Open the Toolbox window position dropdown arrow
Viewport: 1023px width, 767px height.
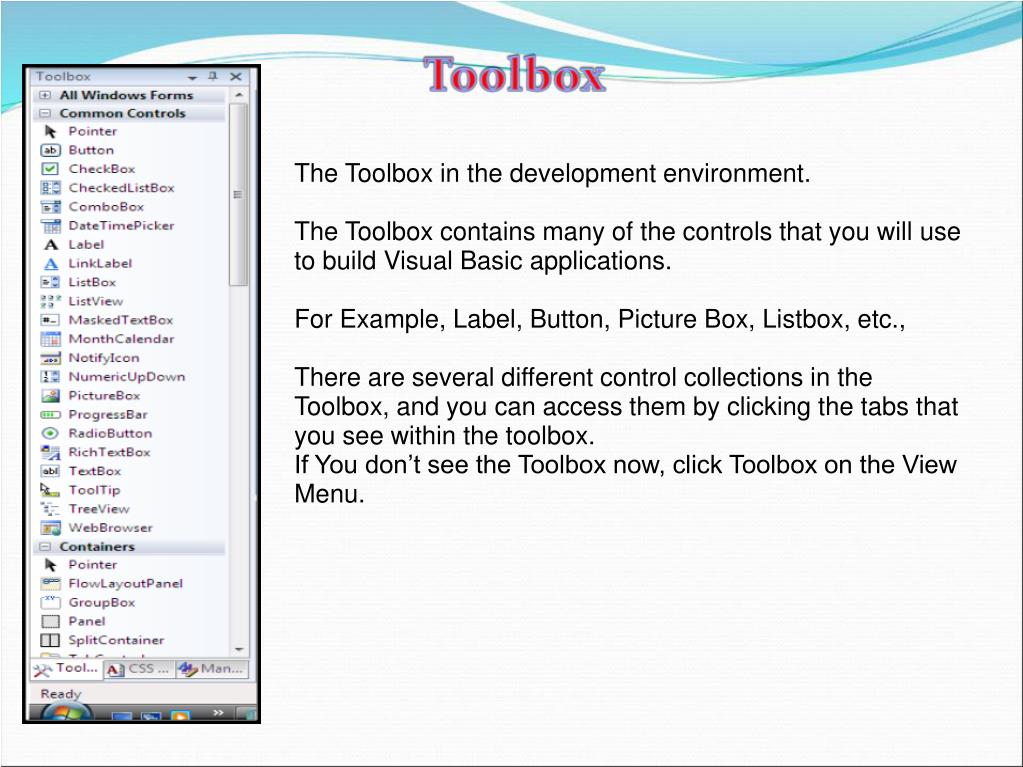pos(192,77)
